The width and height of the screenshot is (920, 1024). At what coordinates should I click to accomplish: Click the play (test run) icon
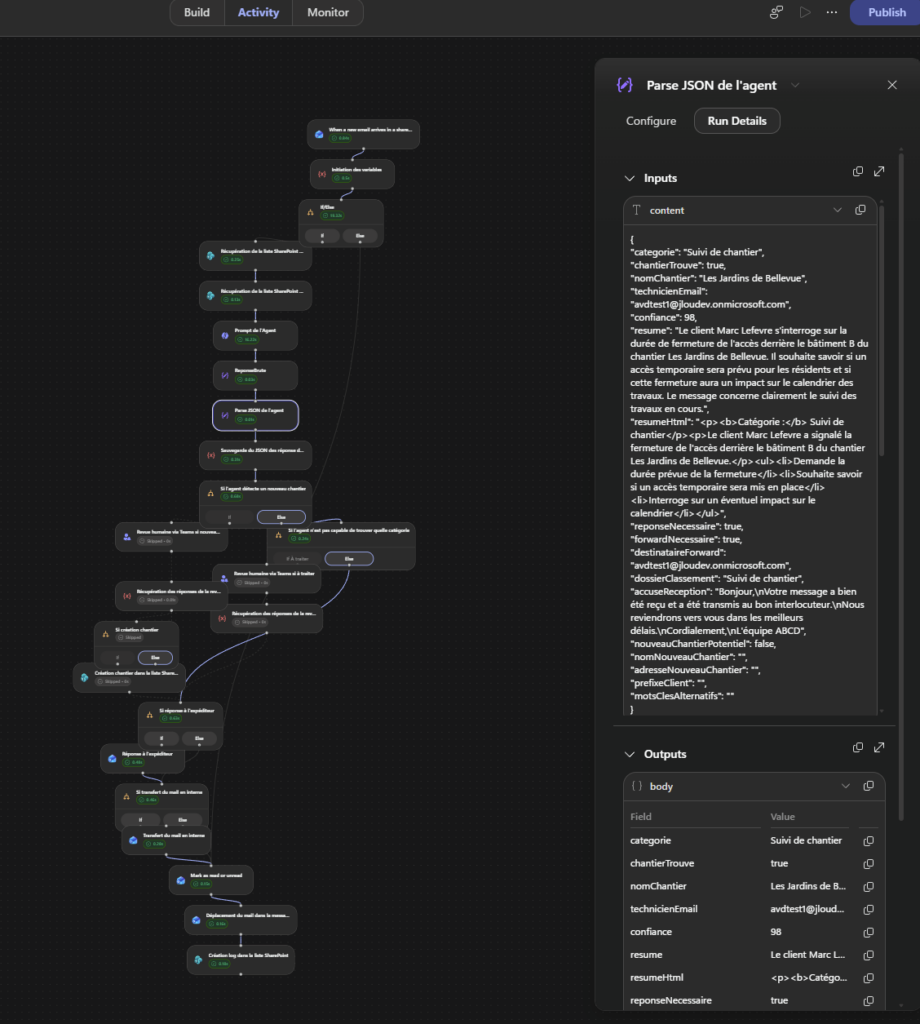[x=805, y=12]
